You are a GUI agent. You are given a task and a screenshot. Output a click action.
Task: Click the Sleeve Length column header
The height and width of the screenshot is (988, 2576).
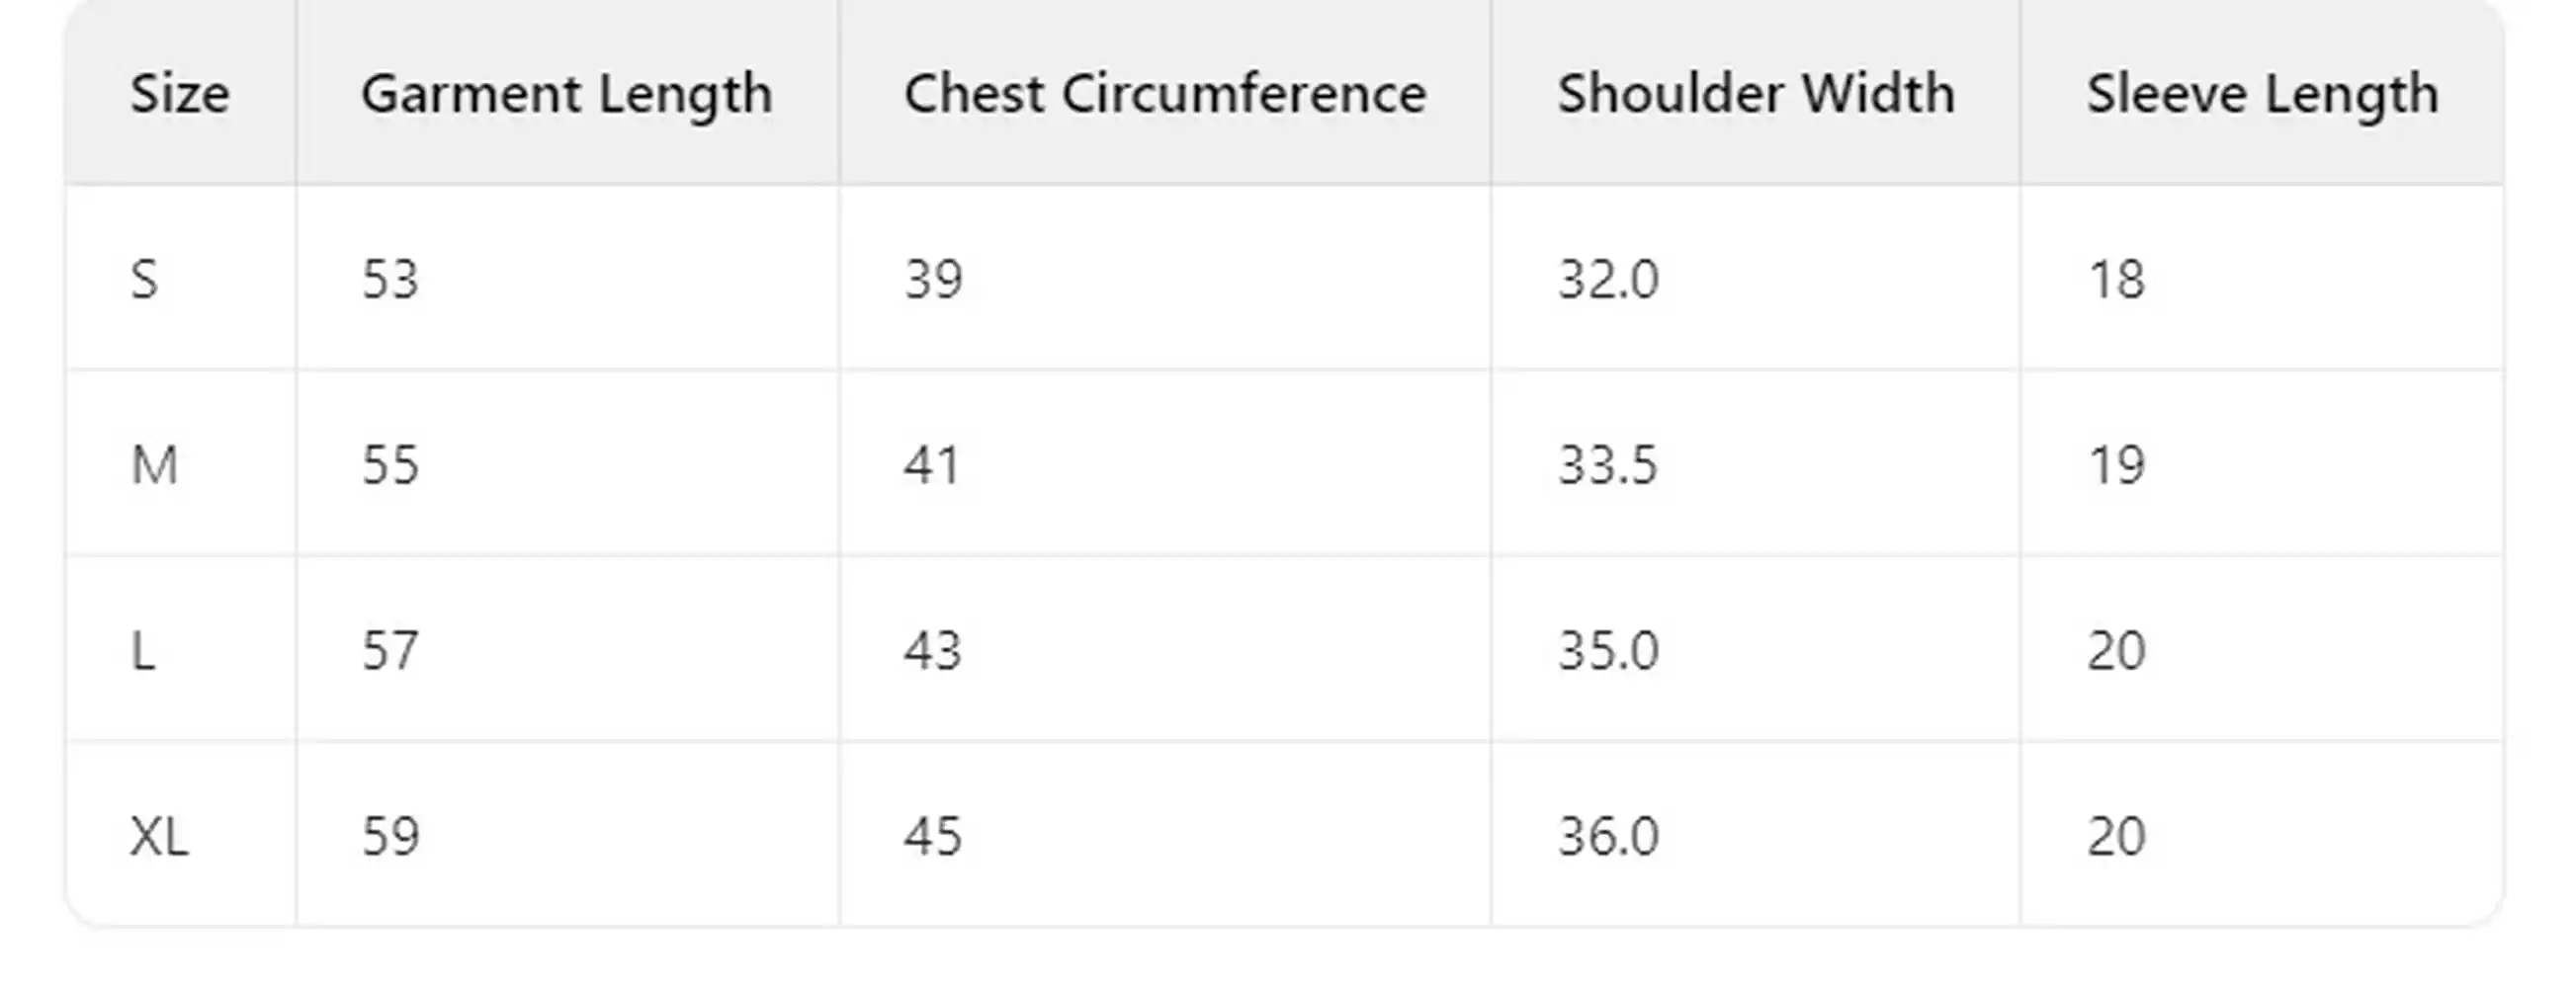(2261, 94)
